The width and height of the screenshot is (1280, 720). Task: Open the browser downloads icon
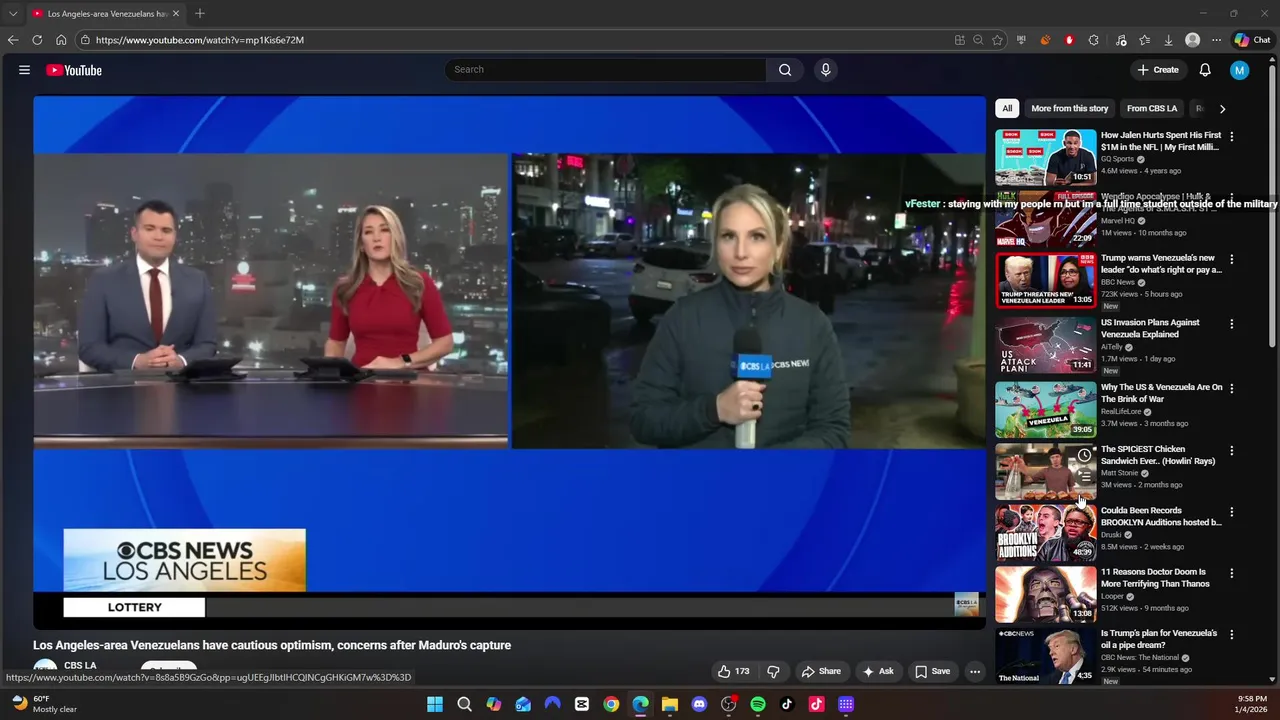click(1168, 40)
